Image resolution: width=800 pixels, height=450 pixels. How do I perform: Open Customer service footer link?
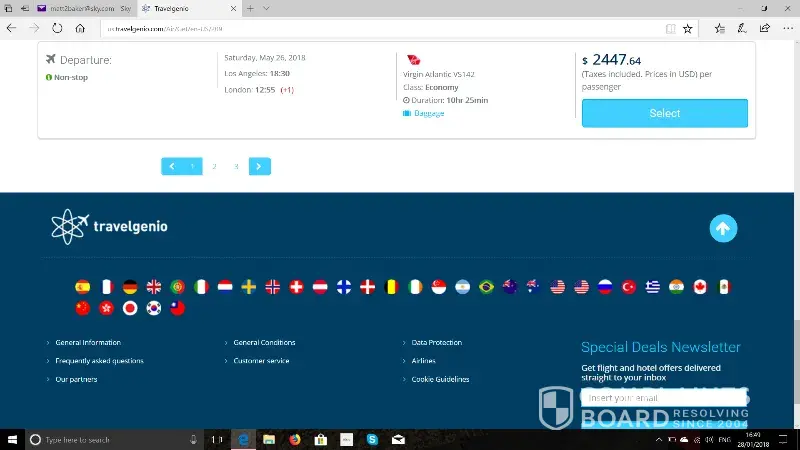pyautogui.click(x=261, y=361)
